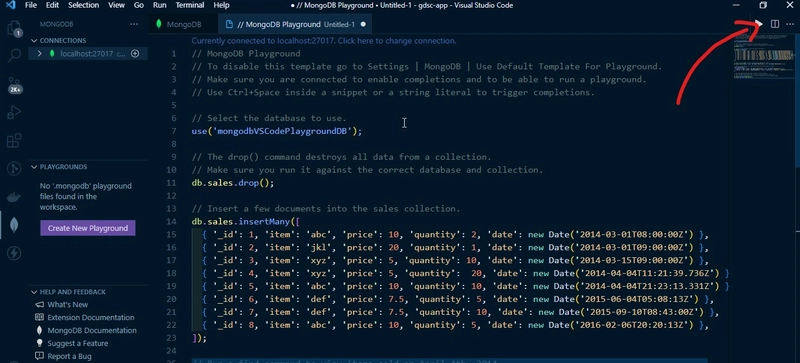
Task: Click line number 5 in the gutter
Action: coord(174,105)
